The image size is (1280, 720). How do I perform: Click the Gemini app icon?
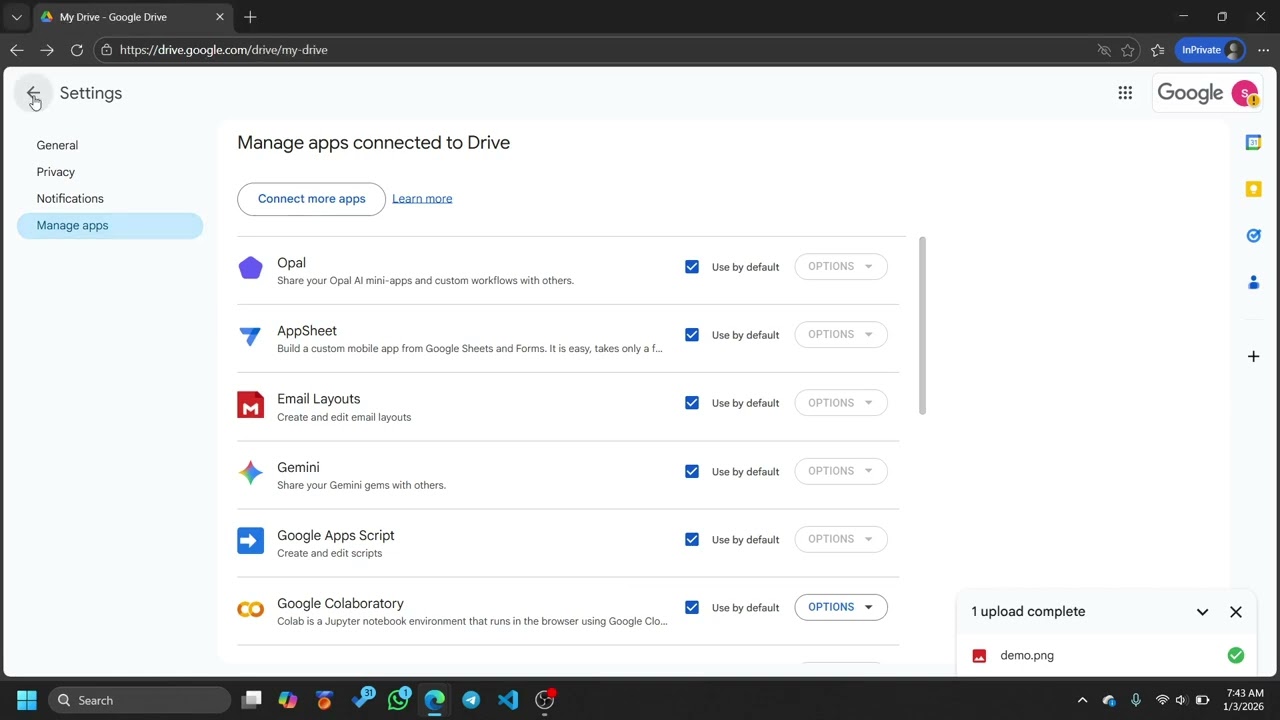coord(250,473)
